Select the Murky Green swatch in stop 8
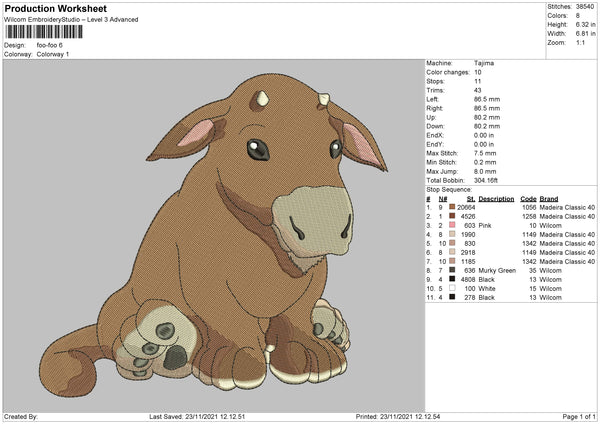The width and height of the screenshot is (600, 424). coord(453,269)
